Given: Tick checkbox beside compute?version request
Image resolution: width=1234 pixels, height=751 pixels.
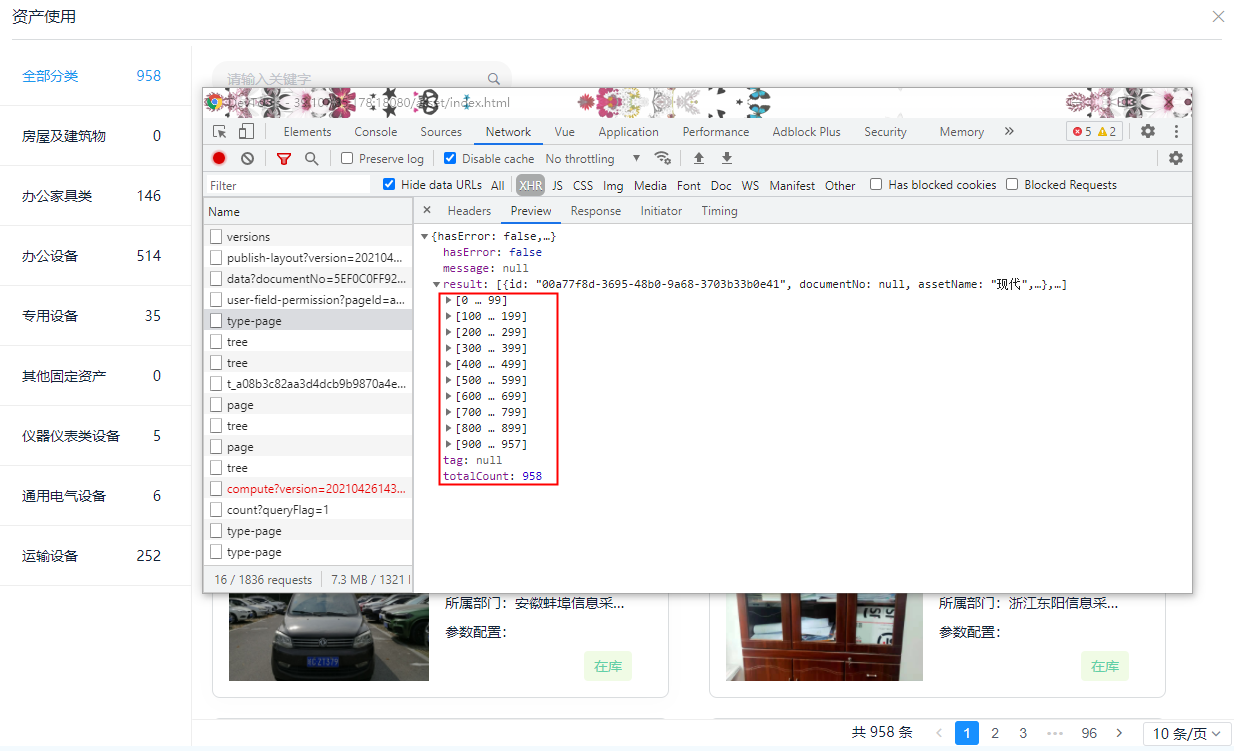Looking at the screenshot, I should (215, 488).
